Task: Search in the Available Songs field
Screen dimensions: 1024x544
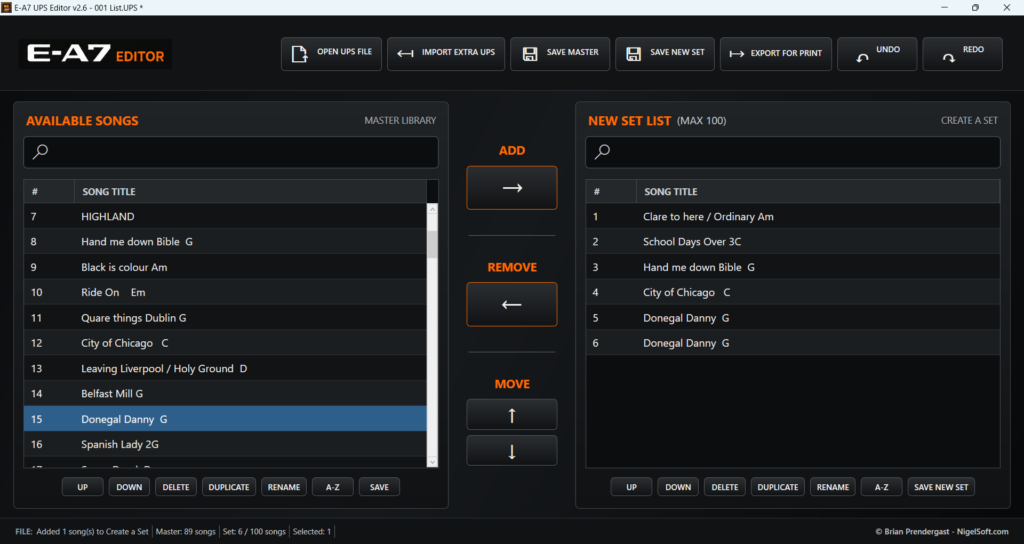Action: point(231,152)
